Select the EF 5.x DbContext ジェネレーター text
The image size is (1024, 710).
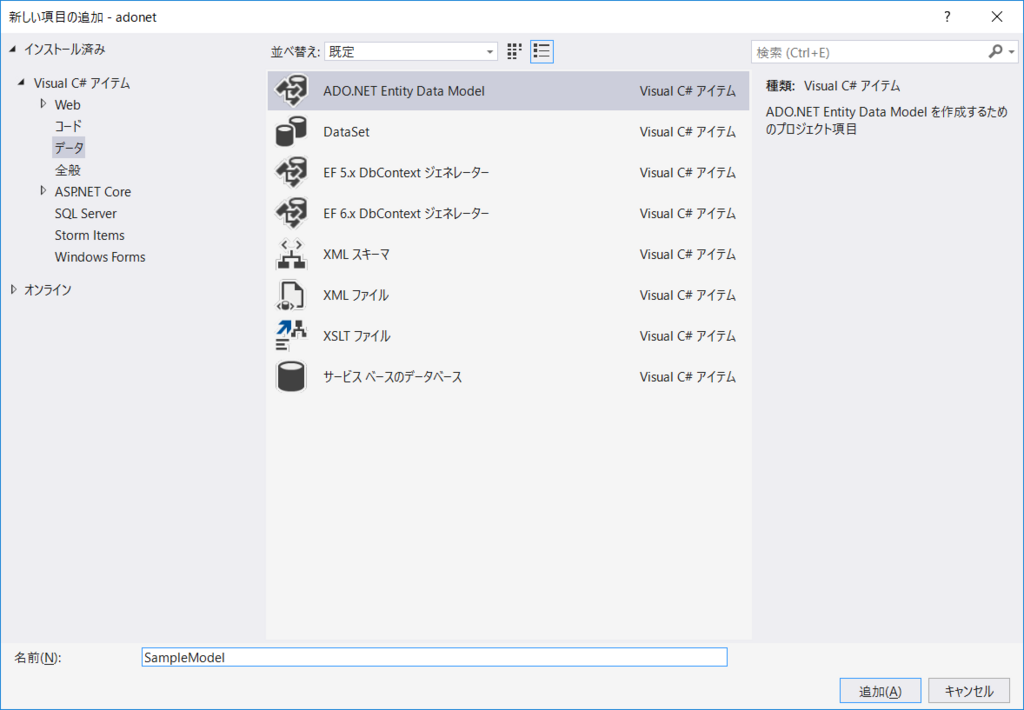406,172
